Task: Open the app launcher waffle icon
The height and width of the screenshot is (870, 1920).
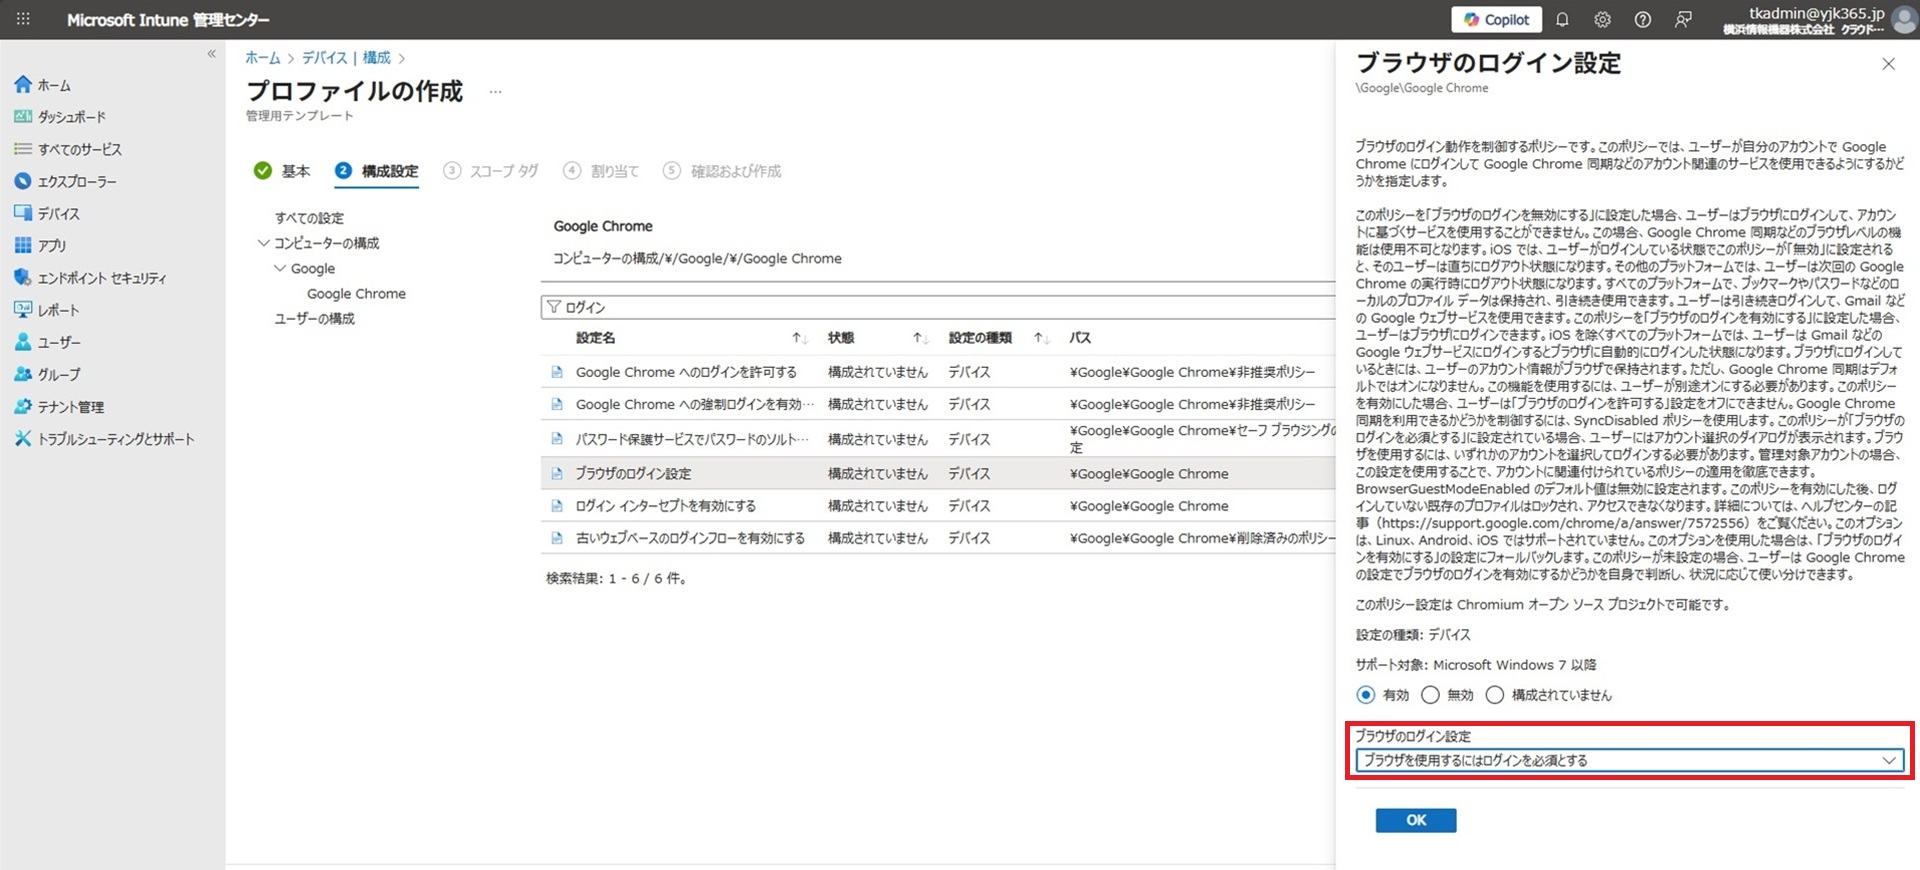Action: point(23,19)
